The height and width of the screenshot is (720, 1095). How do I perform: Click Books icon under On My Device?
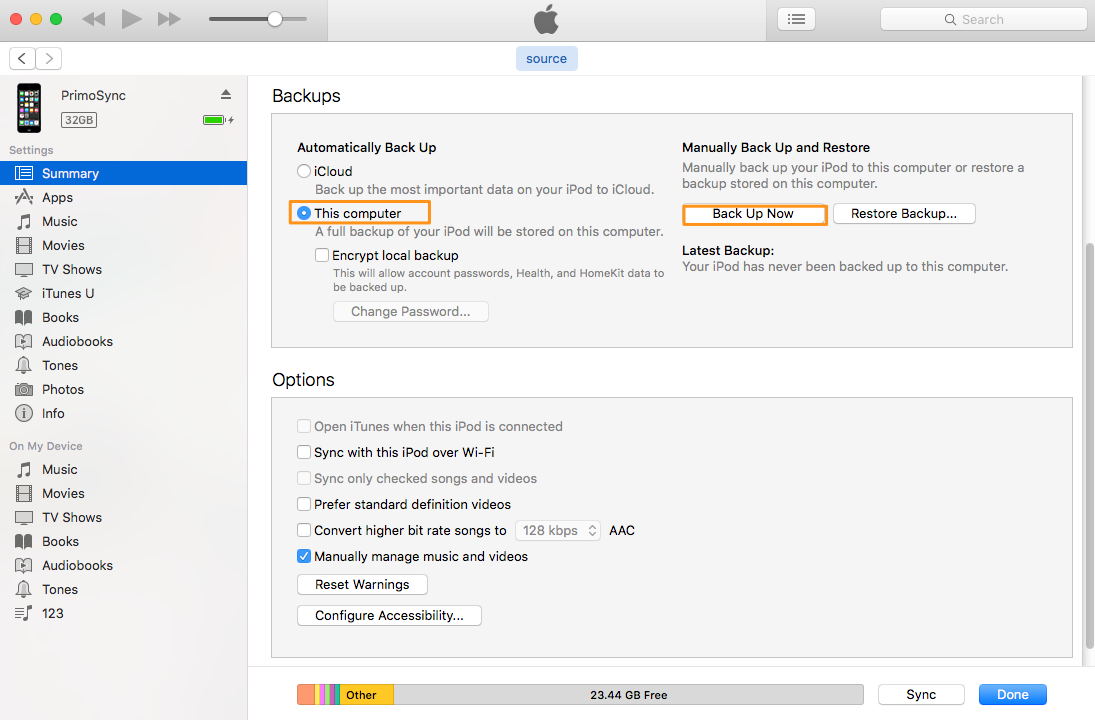(x=24, y=541)
